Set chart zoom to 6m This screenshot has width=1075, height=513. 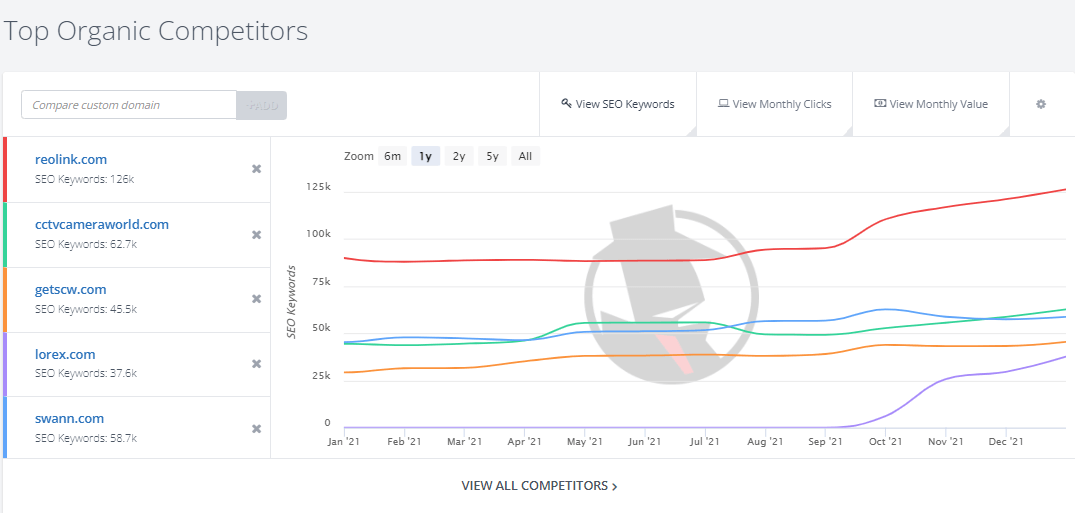point(392,156)
